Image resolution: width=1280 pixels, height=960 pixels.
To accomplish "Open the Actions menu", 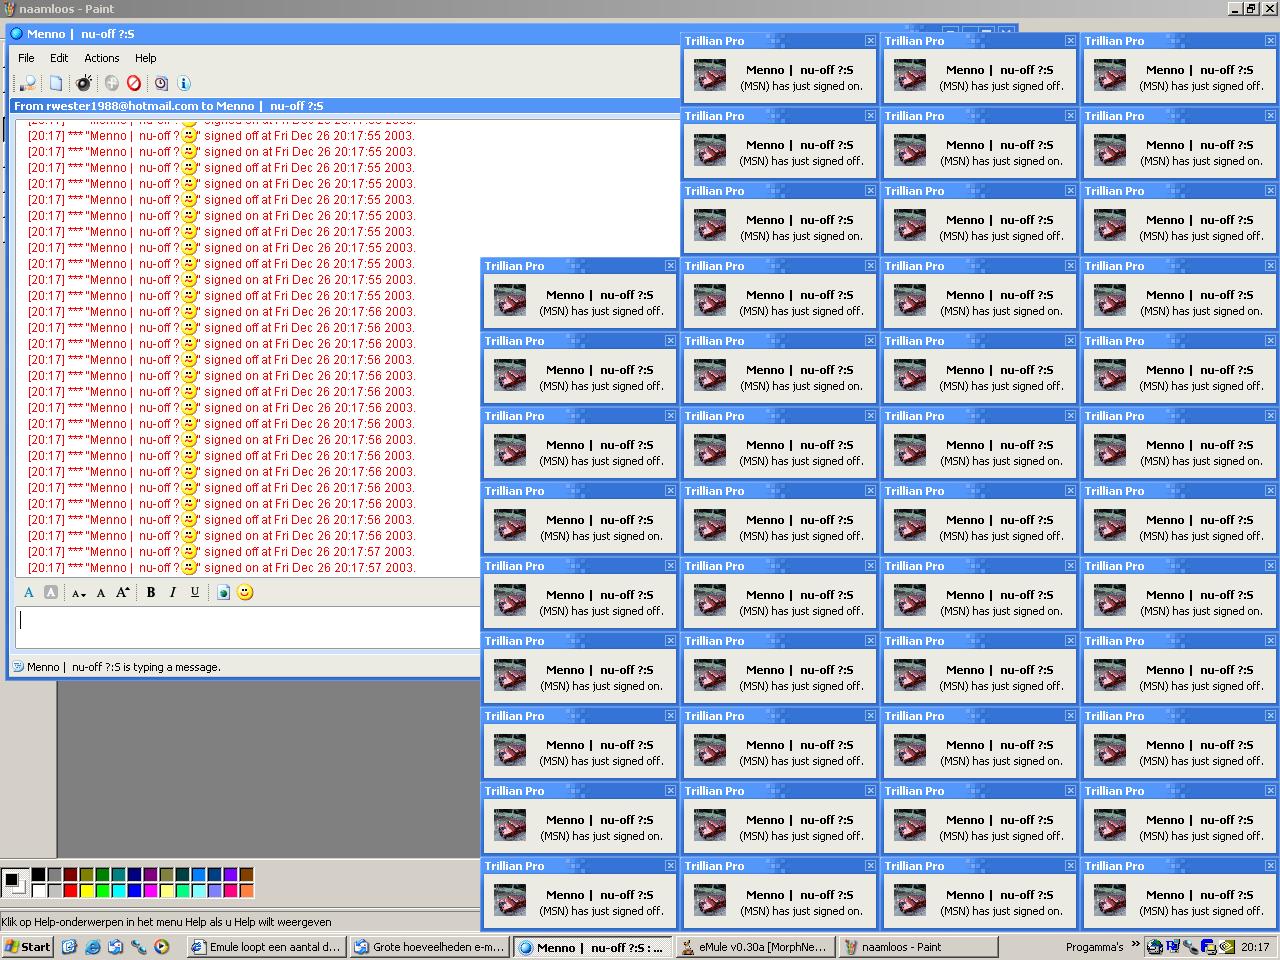I will point(101,58).
